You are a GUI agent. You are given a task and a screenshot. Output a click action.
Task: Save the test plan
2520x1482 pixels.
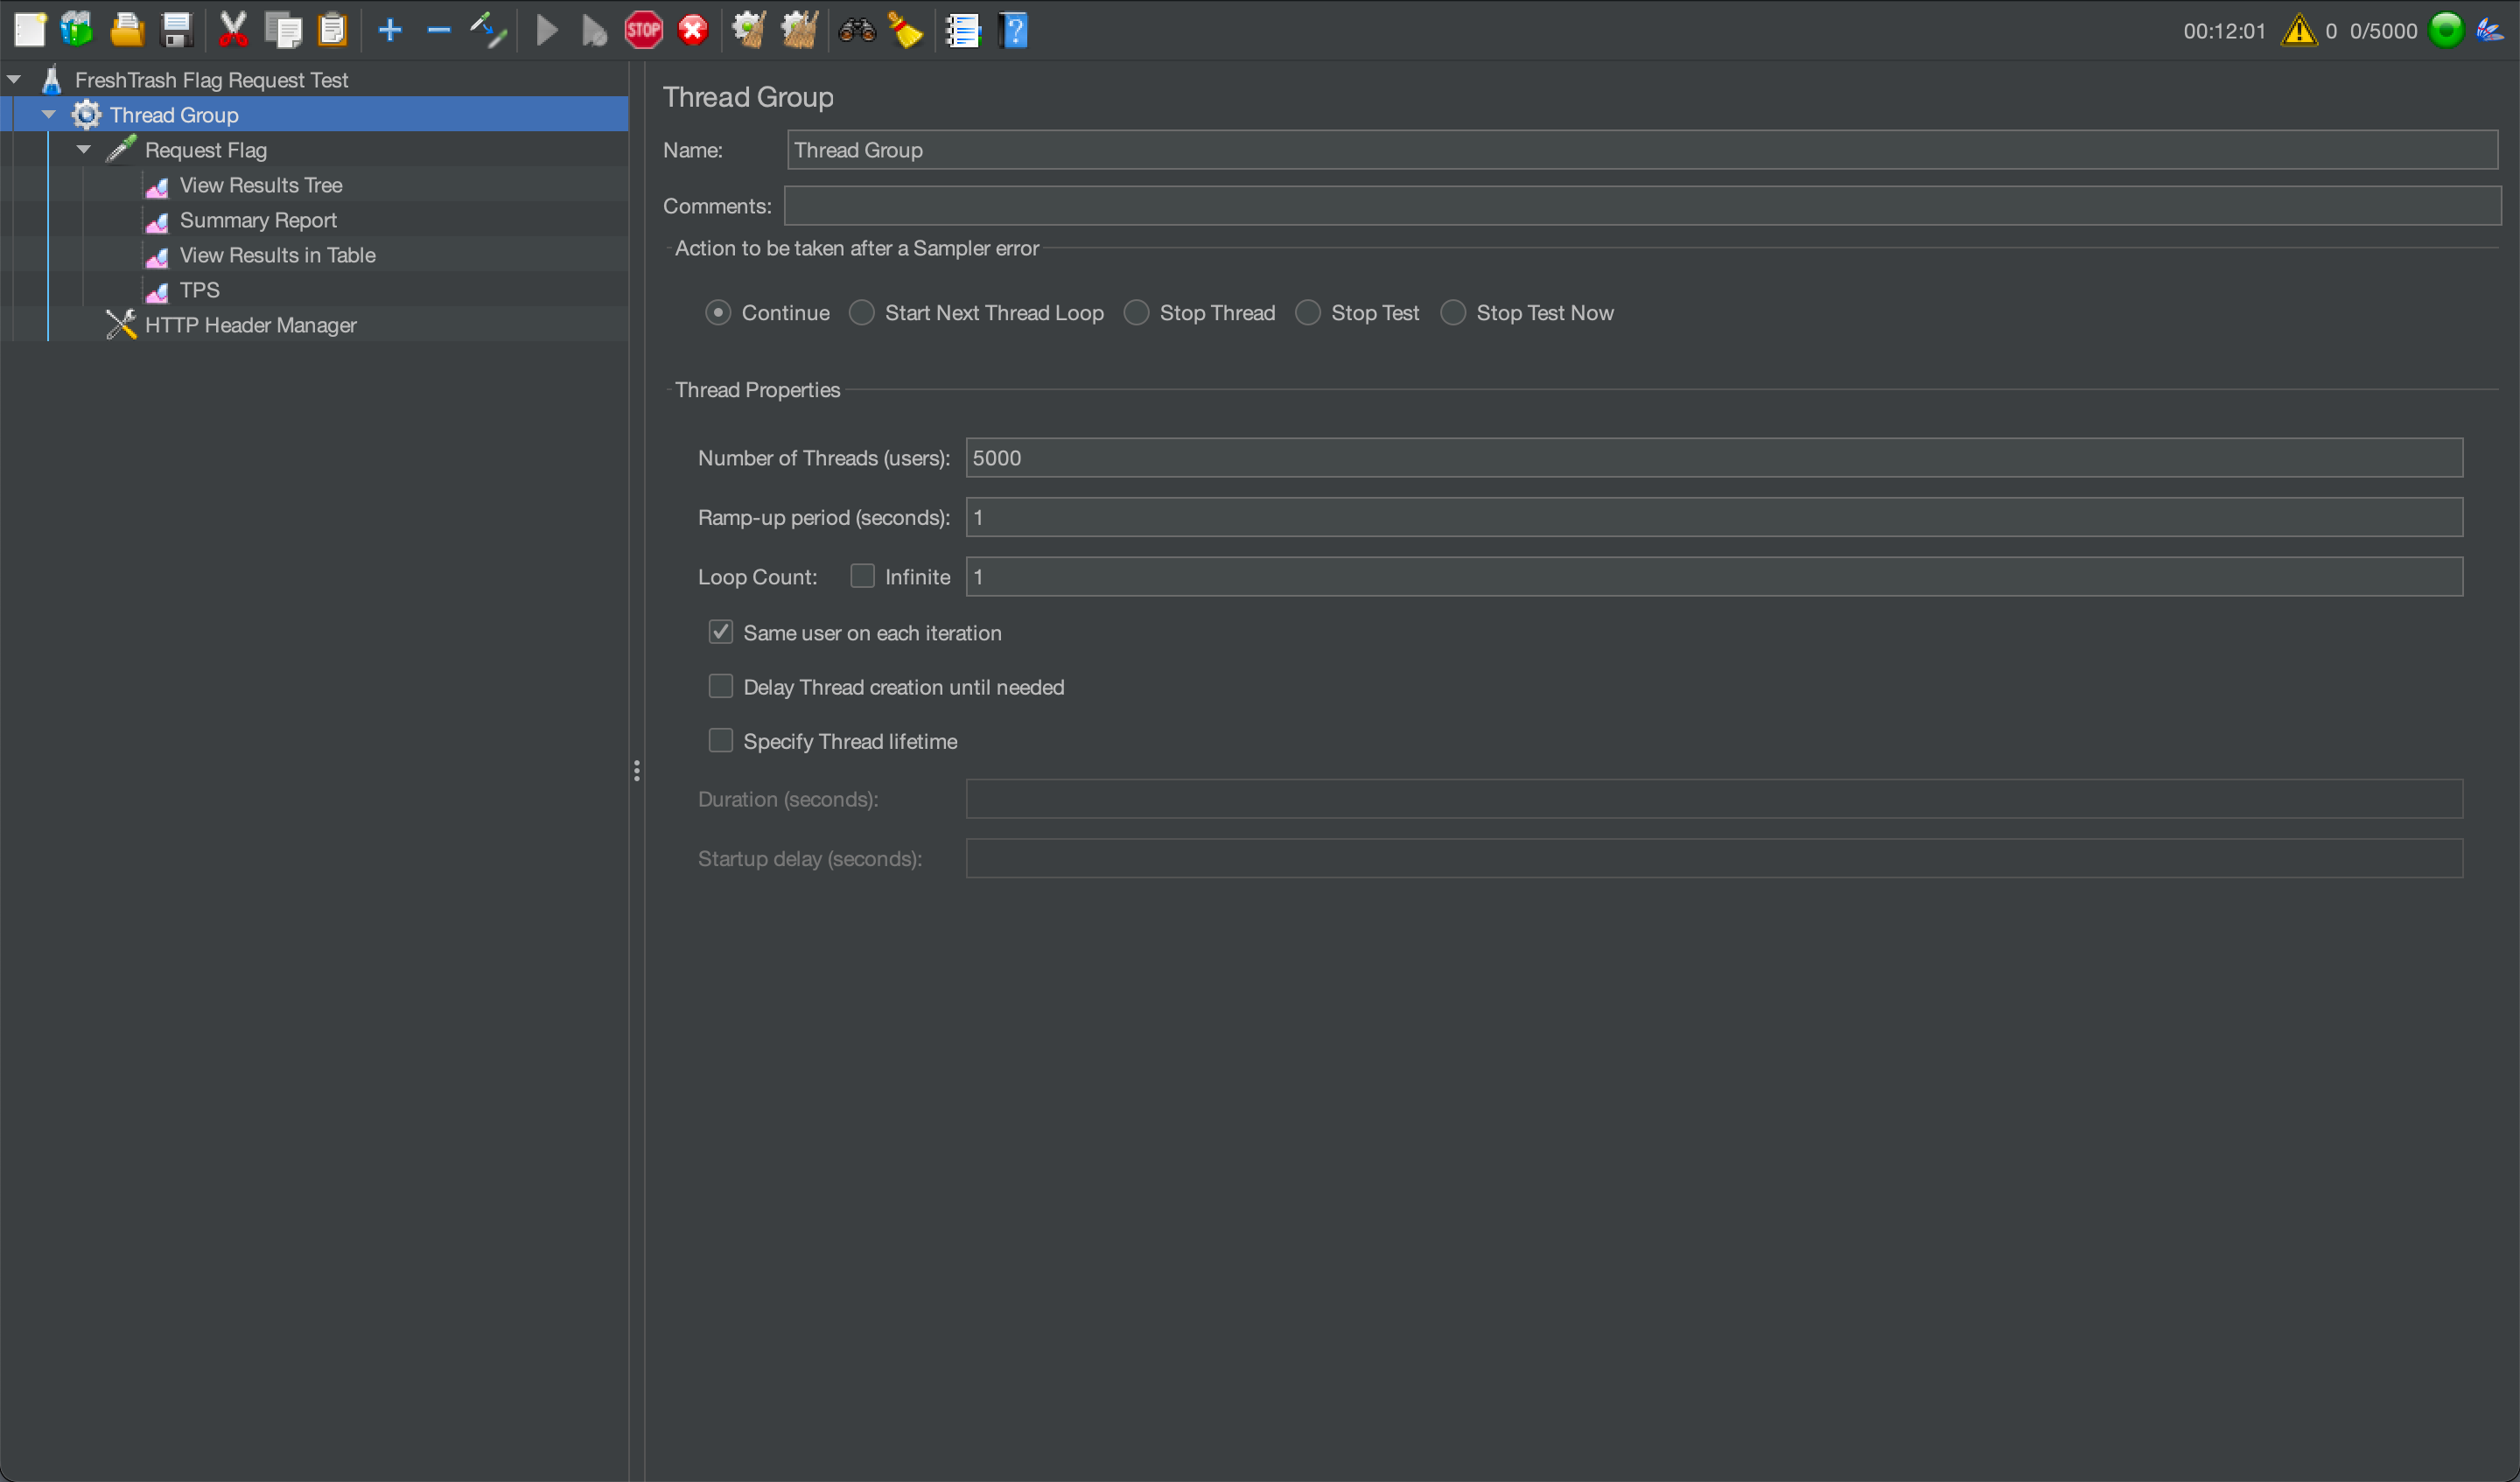pyautogui.click(x=177, y=30)
